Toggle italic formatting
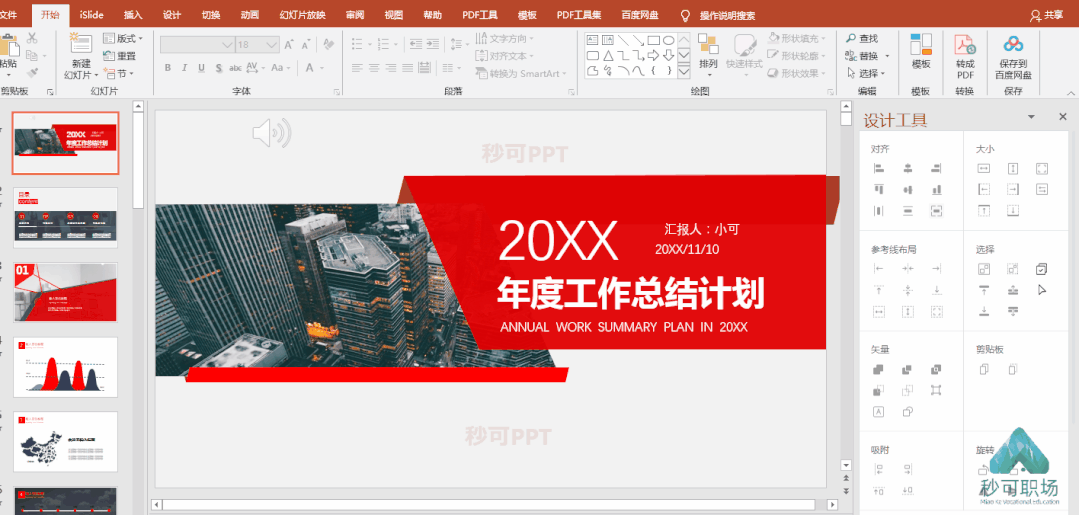Screen dimensions: 1079x515 pos(184,67)
